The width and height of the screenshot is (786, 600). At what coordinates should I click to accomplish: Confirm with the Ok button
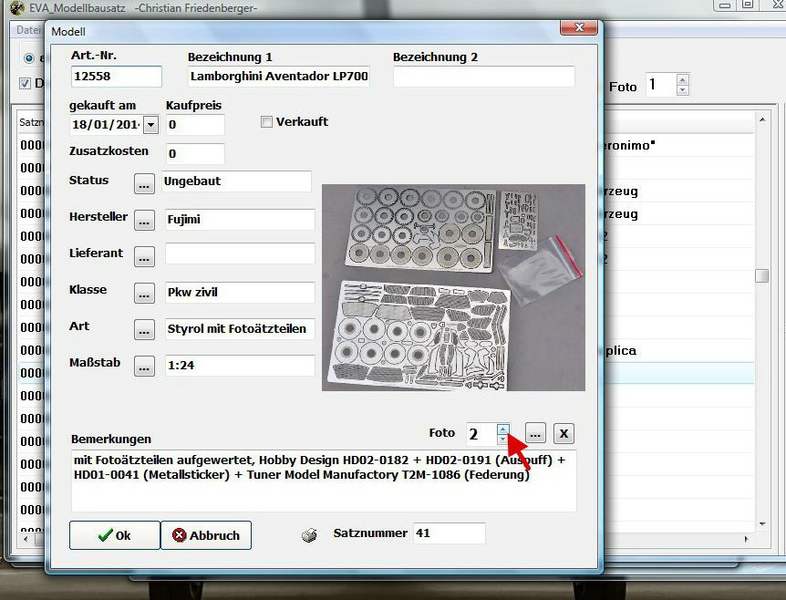coord(115,535)
